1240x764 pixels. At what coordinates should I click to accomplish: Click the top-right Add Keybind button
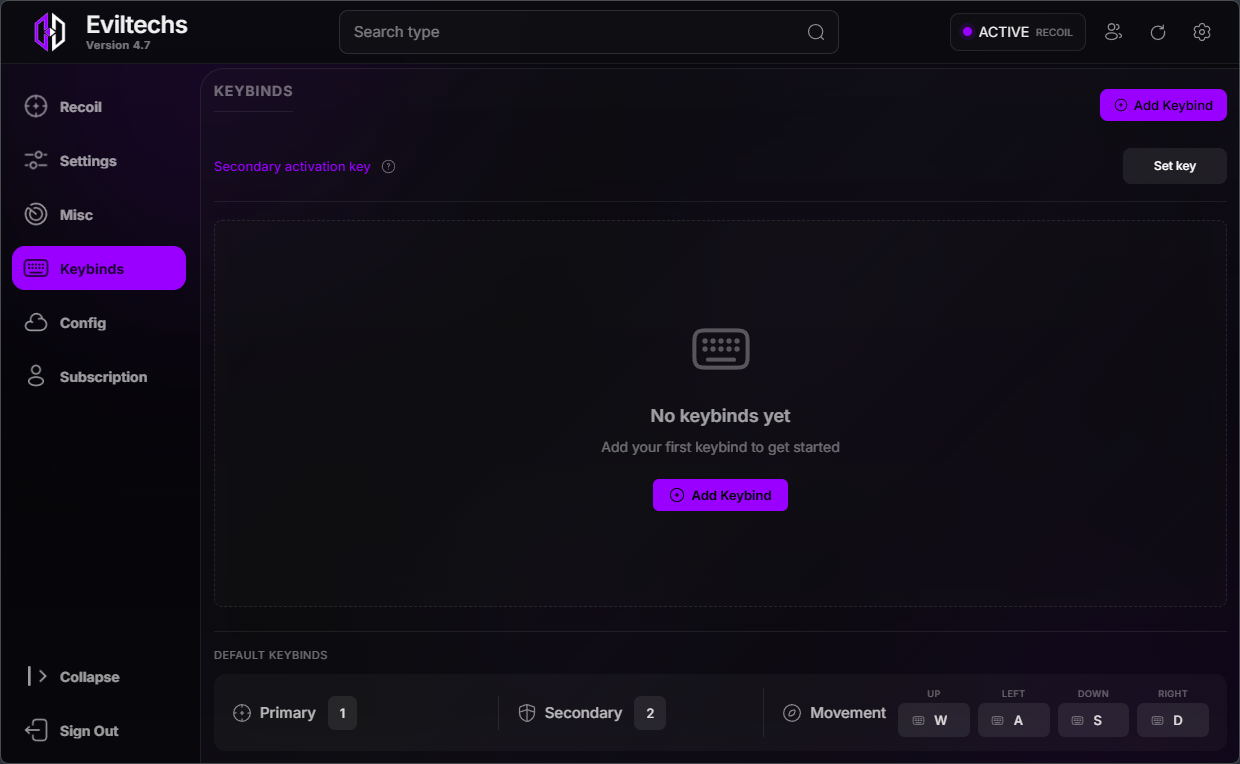1163,105
